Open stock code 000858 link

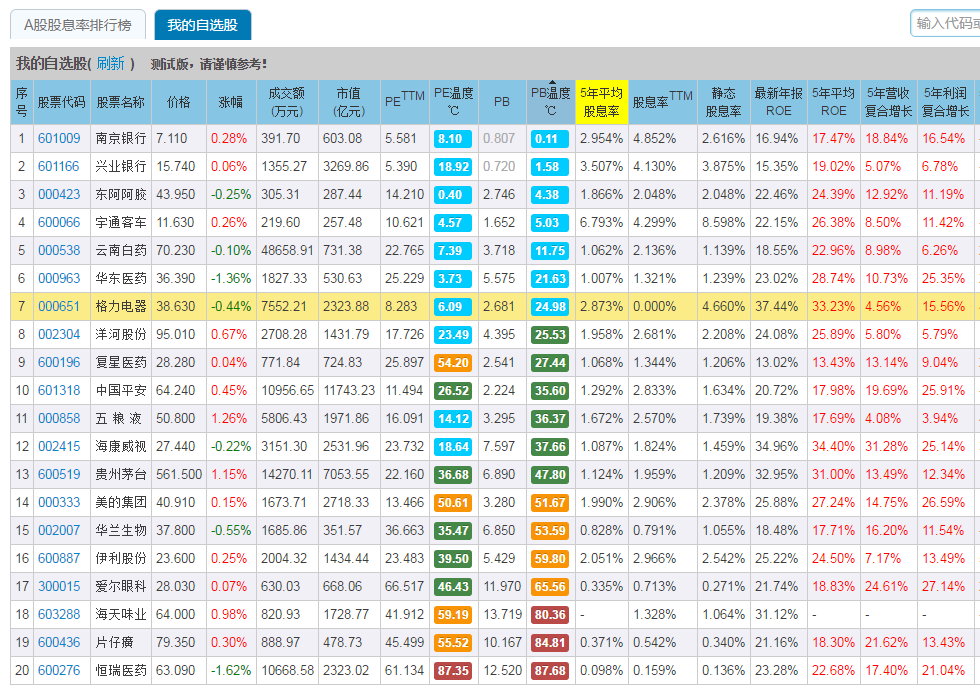59,418
